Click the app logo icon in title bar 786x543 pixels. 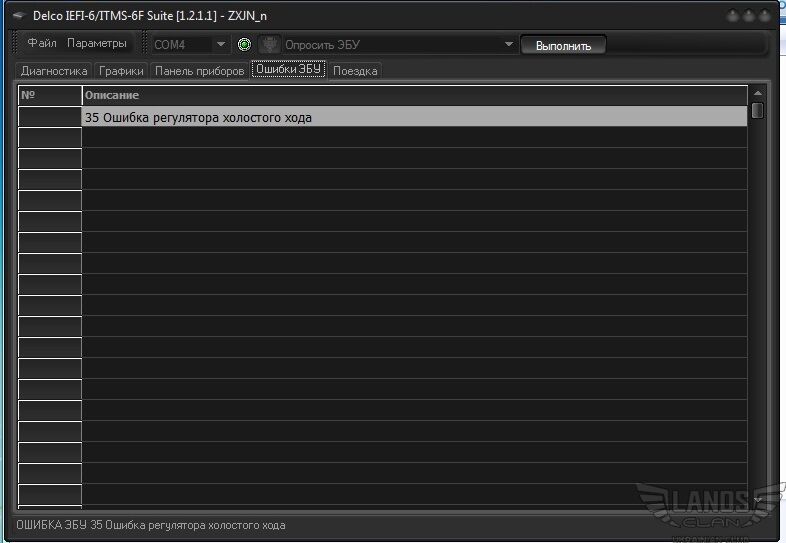point(17,16)
